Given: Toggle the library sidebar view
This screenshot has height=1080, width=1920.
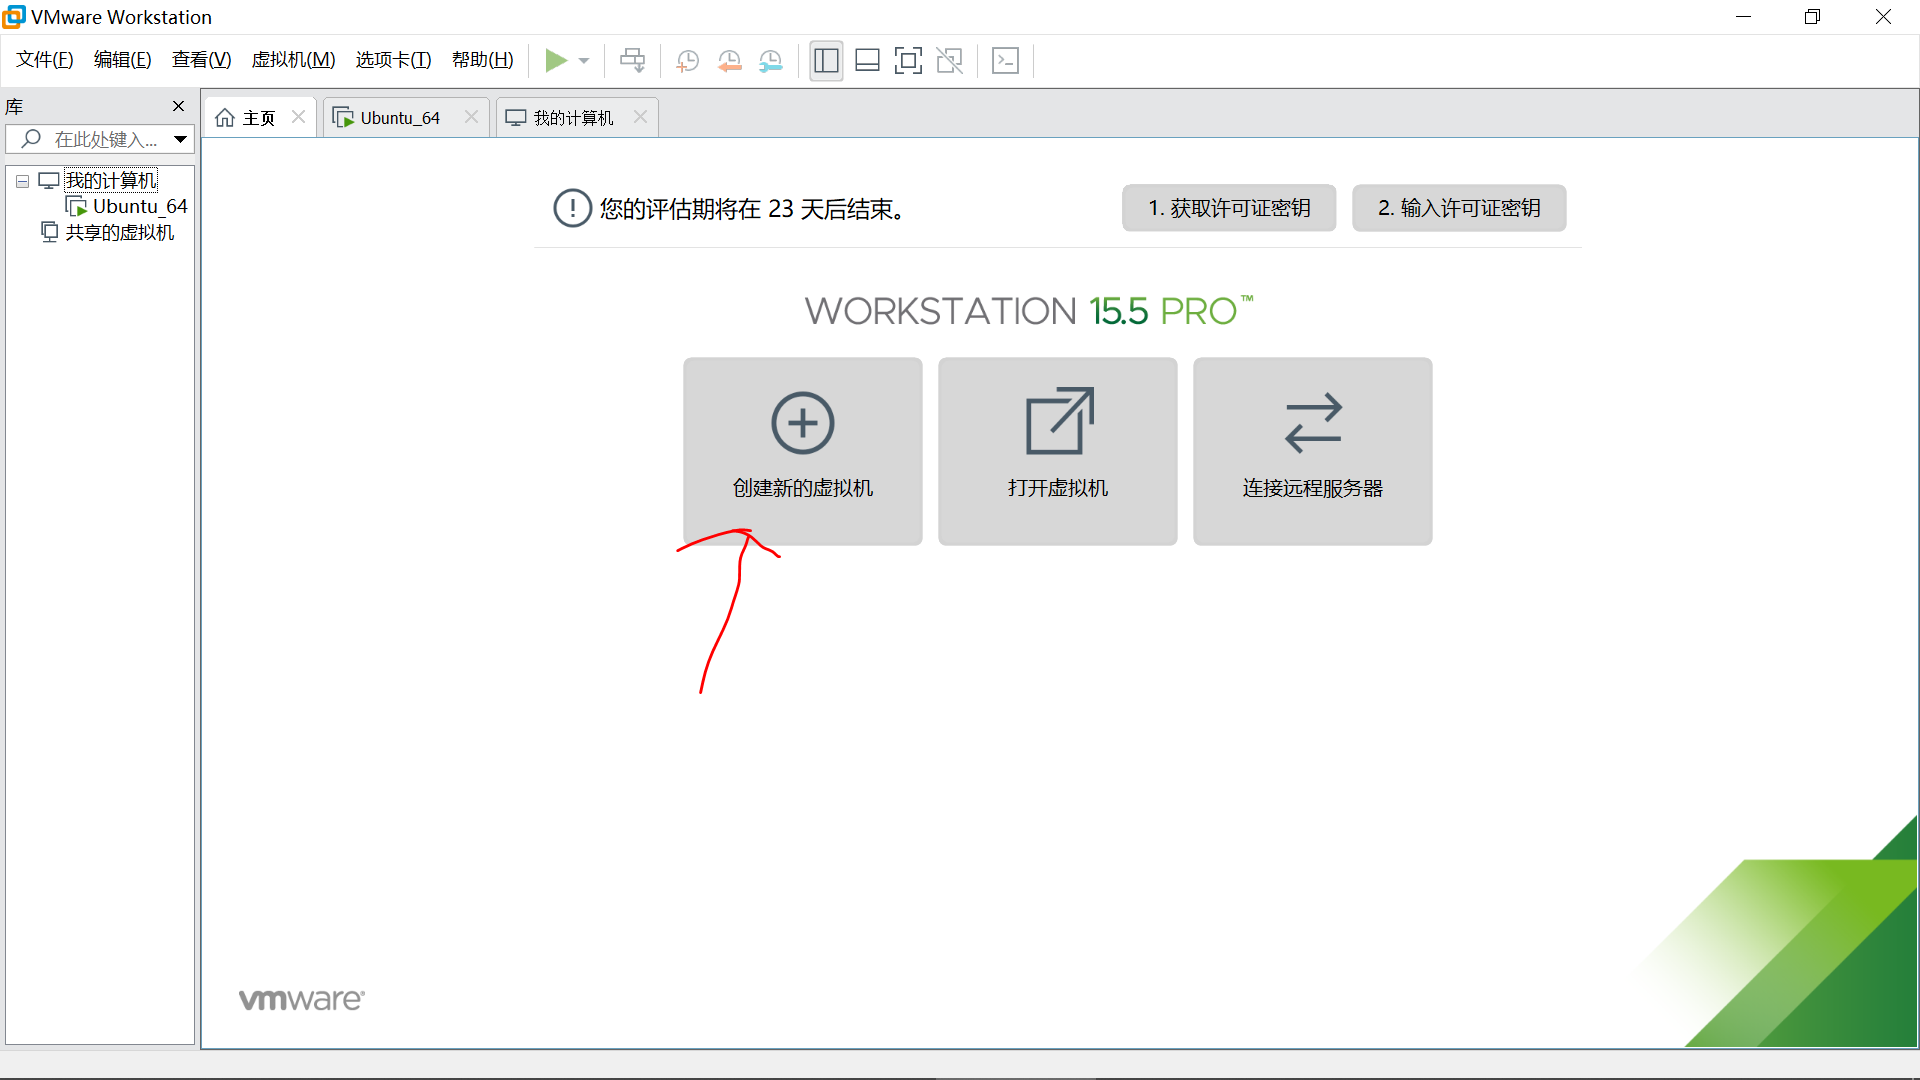Looking at the screenshot, I should [x=826, y=61].
